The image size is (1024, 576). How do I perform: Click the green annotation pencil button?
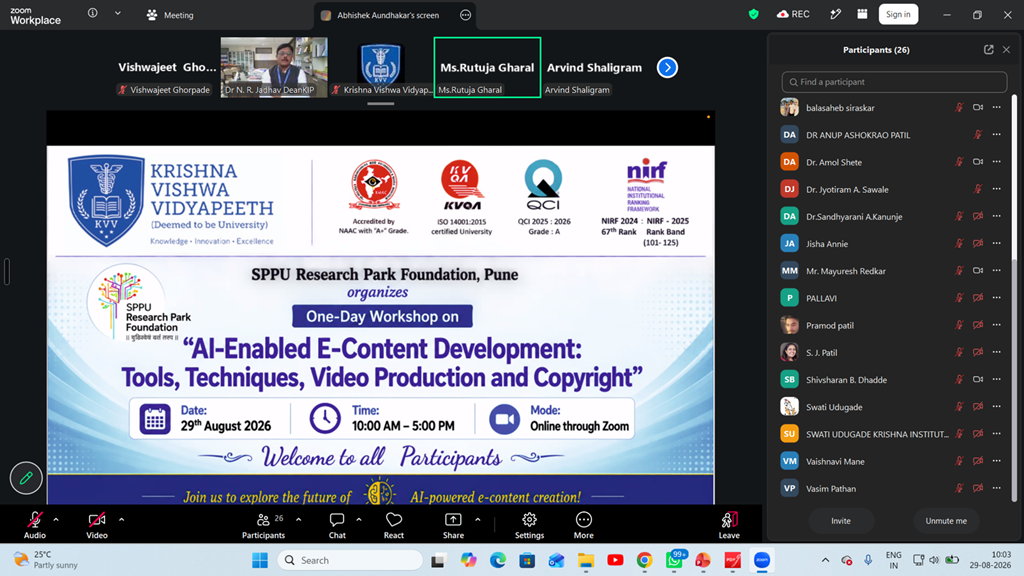[26, 478]
